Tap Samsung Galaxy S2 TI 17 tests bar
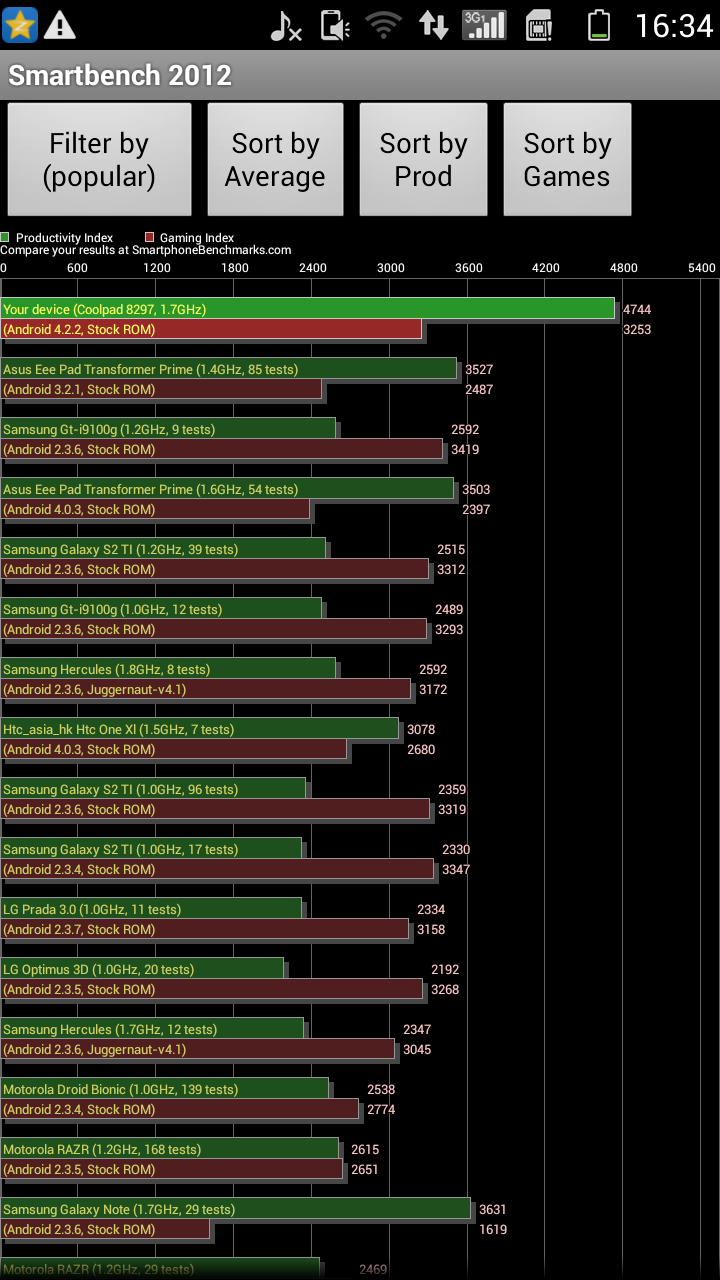Viewport: 720px width, 1280px height. [x=151, y=849]
